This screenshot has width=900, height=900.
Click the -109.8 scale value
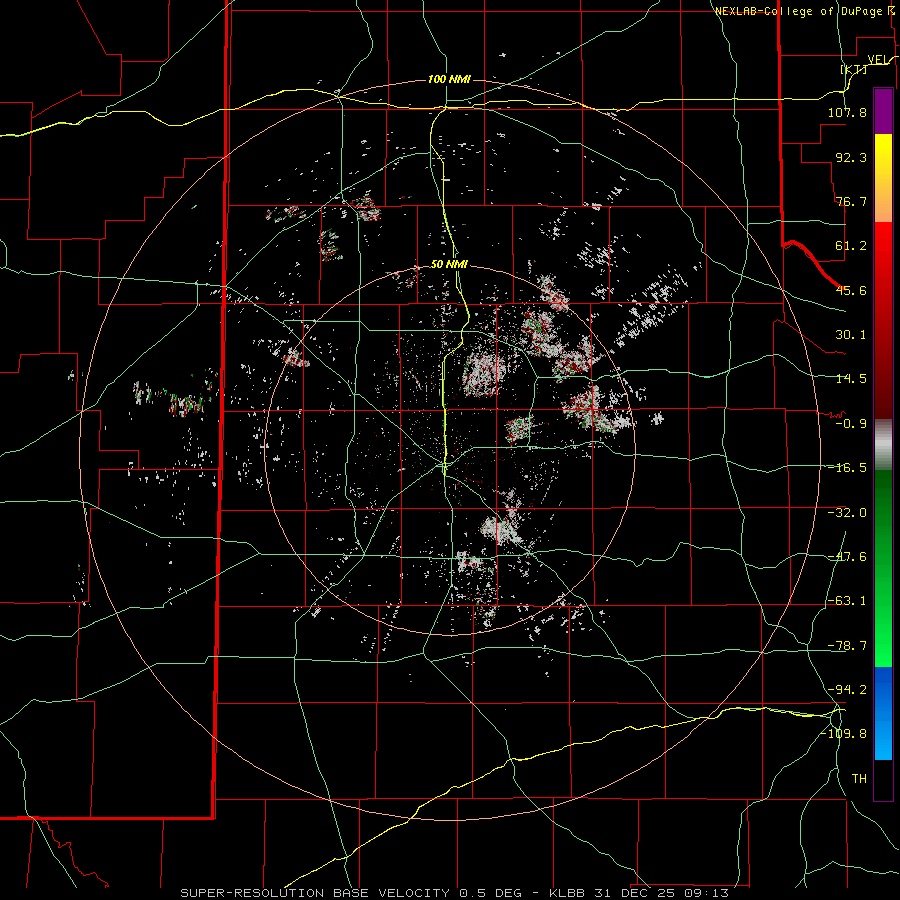click(x=844, y=734)
